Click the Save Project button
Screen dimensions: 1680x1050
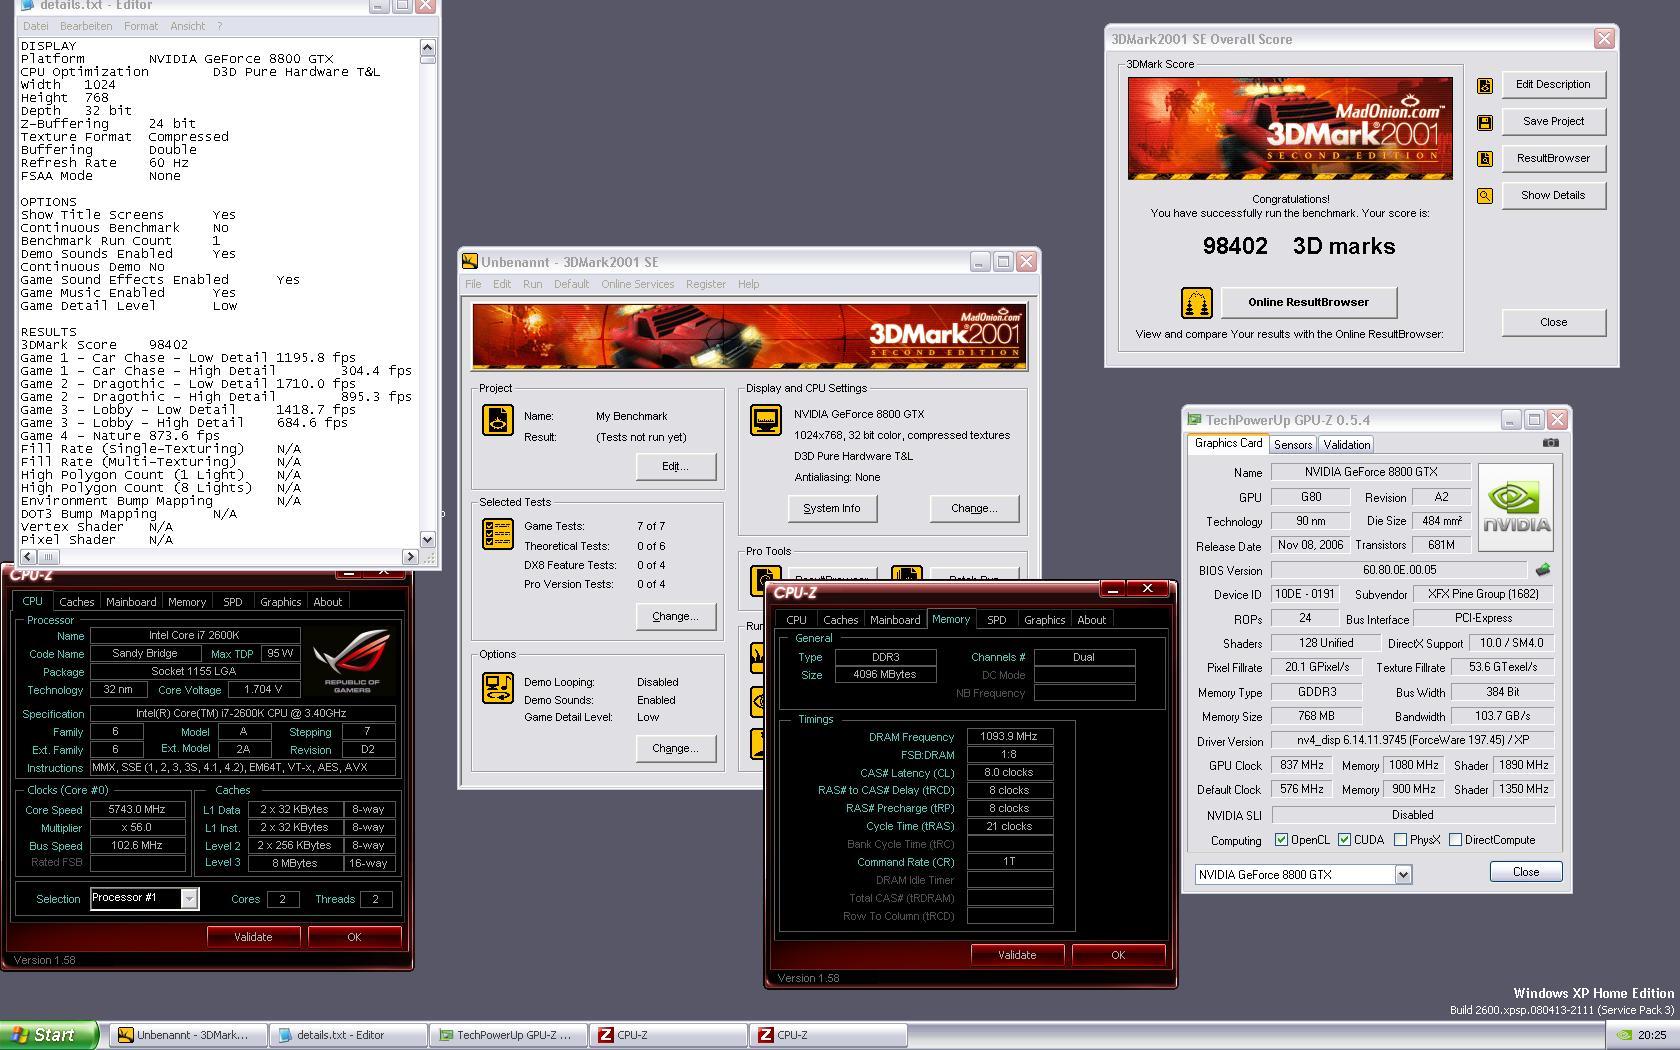click(x=1553, y=122)
